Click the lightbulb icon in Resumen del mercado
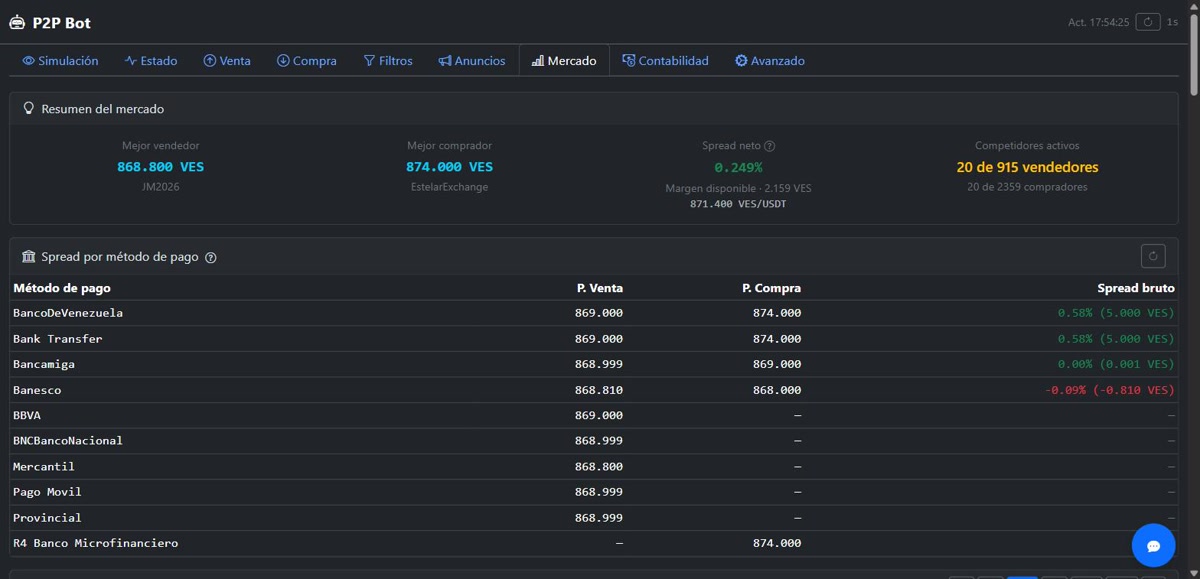Image resolution: width=1200 pixels, height=579 pixels. coord(29,108)
